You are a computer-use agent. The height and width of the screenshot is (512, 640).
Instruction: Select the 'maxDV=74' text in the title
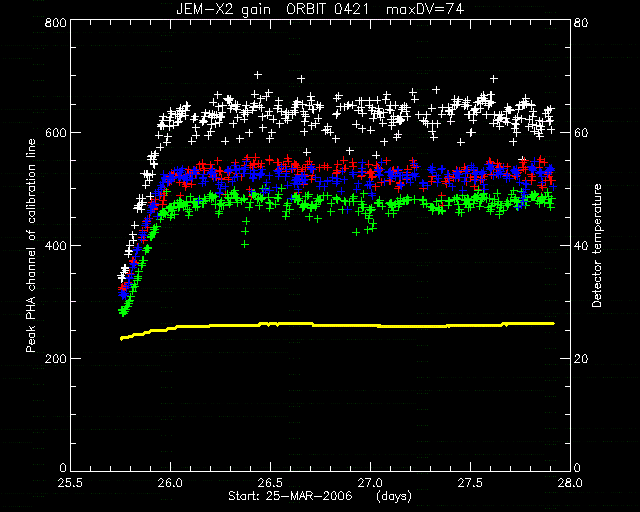424,9
